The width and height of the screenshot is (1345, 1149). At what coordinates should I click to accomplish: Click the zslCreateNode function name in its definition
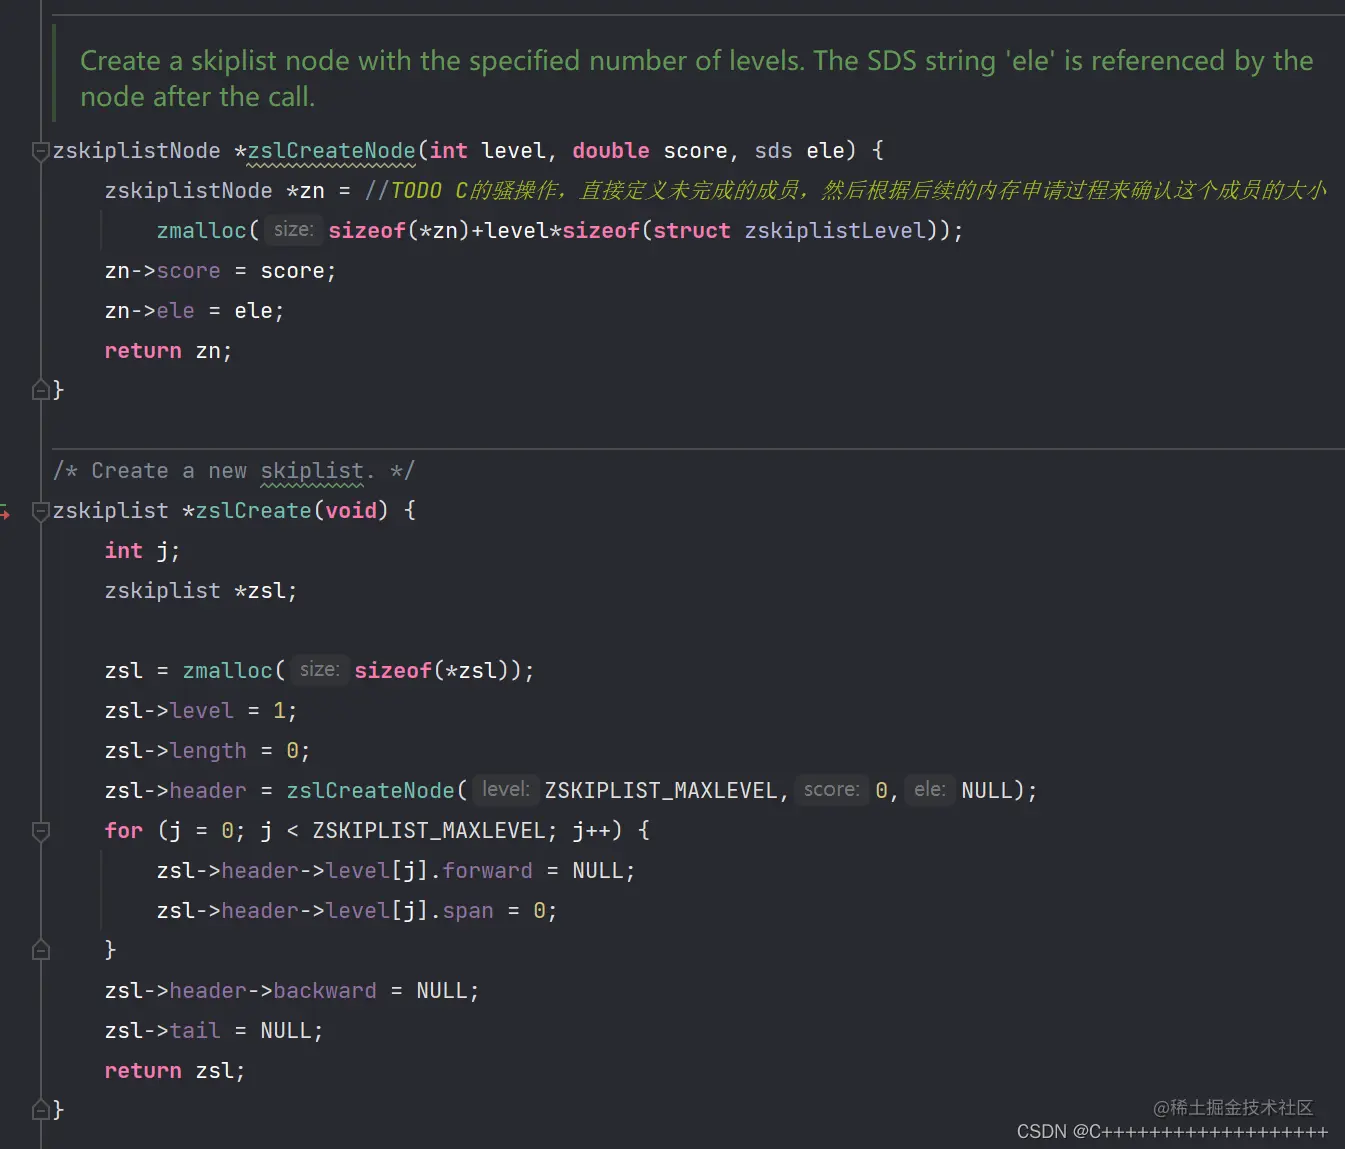pos(331,151)
